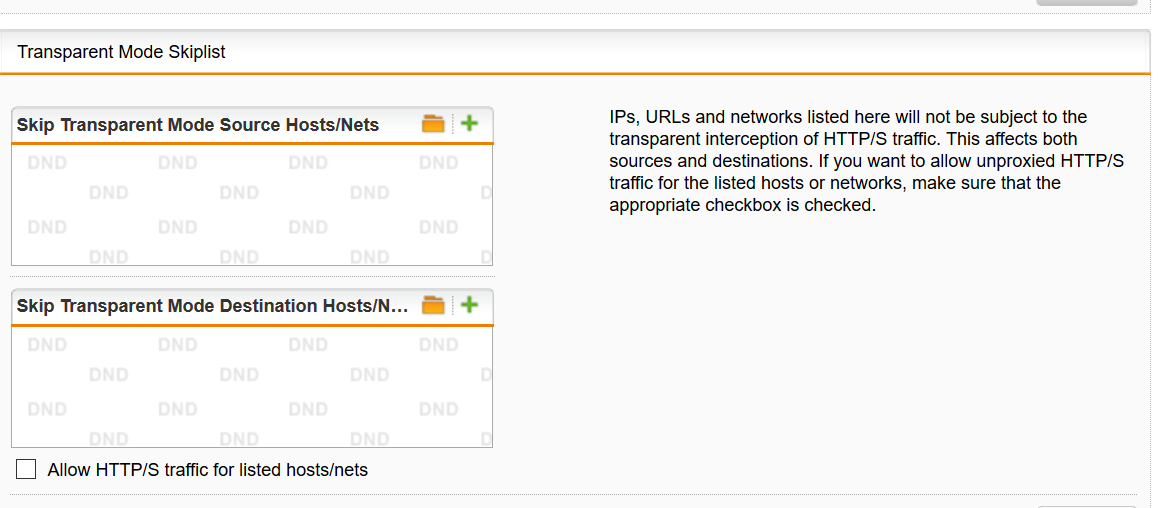Screen dimensions: 1170x508
Task: Click the first DND watermark in destination list
Action: [x=47, y=345]
